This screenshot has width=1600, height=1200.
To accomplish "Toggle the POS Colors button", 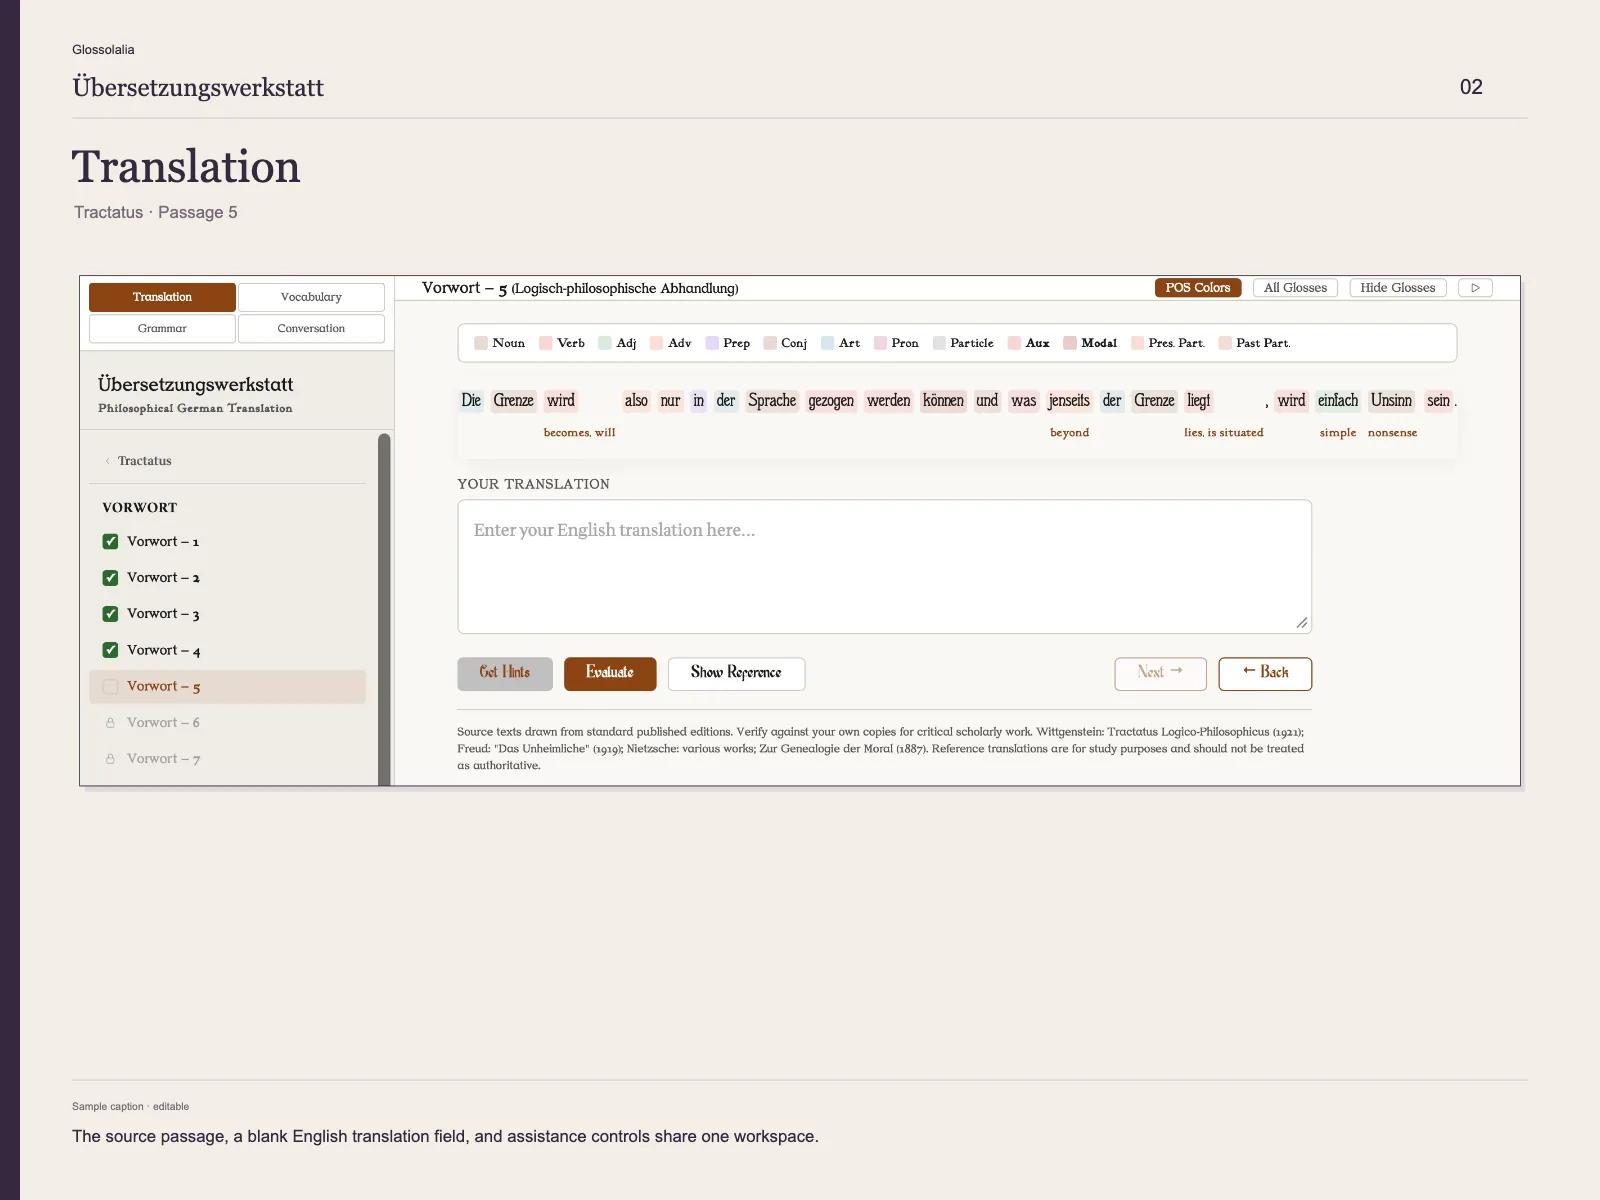I will pos(1198,288).
